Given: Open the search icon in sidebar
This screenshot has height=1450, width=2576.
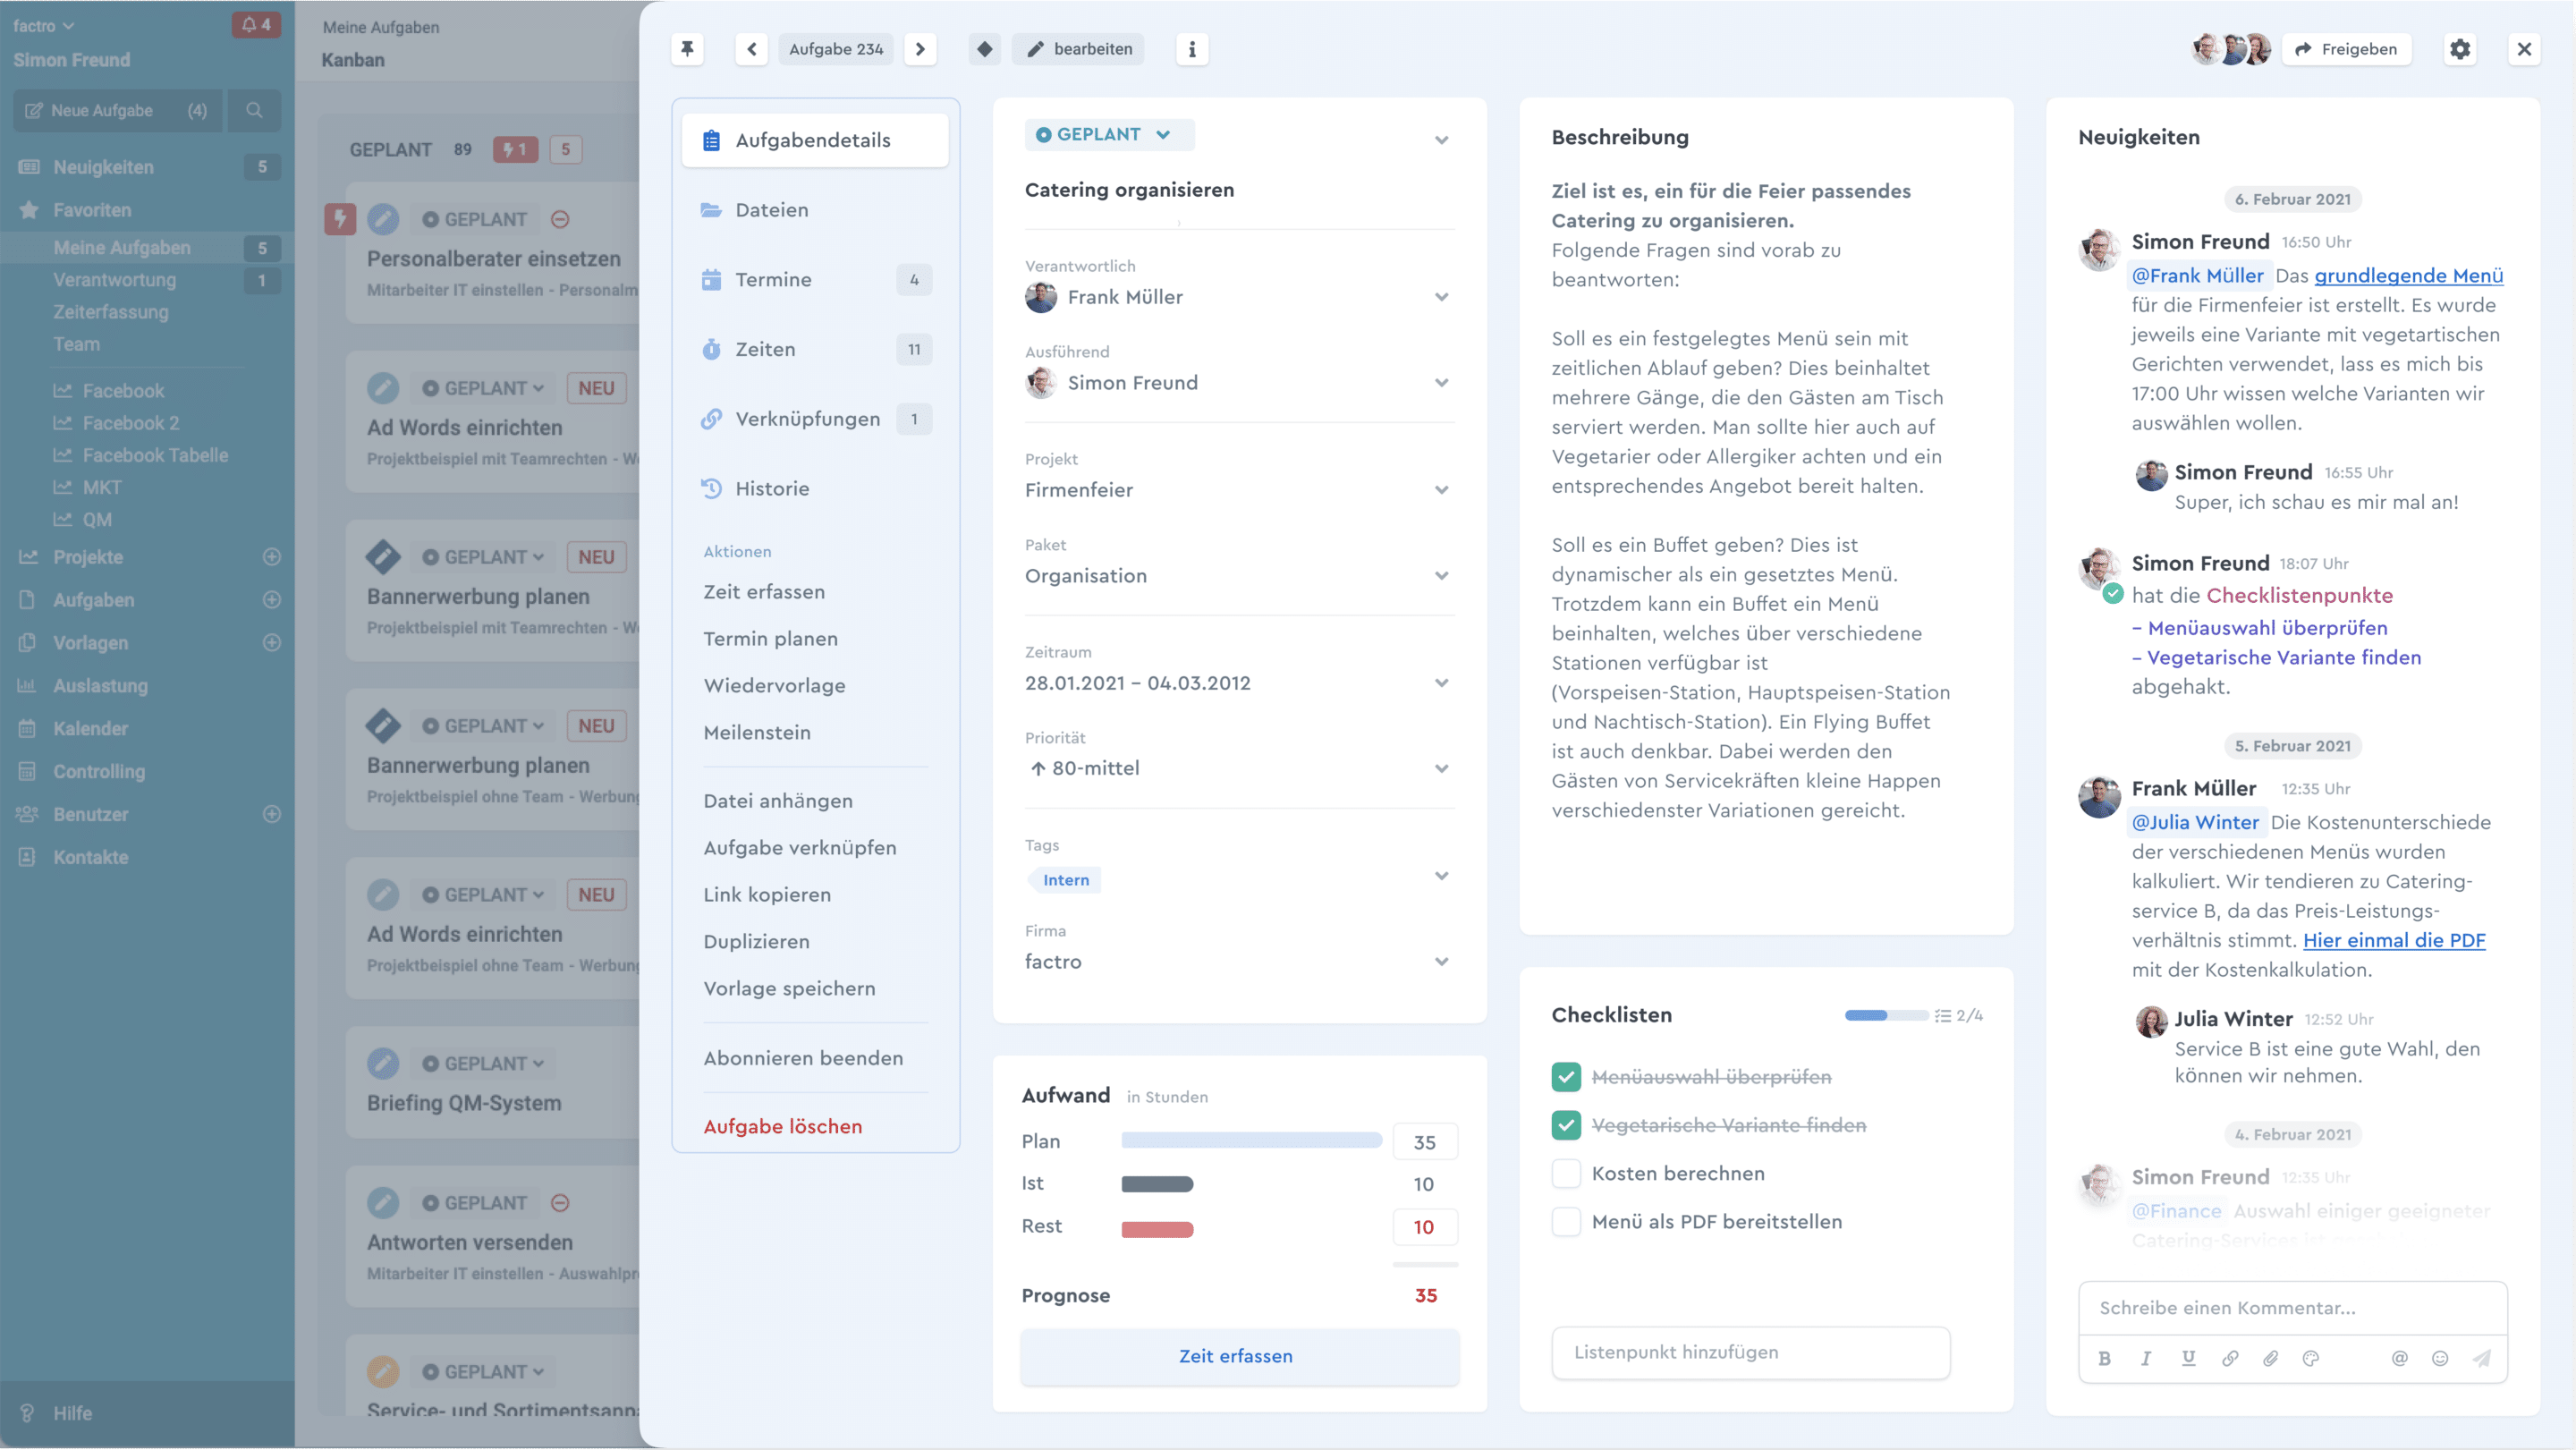Looking at the screenshot, I should coord(254,110).
